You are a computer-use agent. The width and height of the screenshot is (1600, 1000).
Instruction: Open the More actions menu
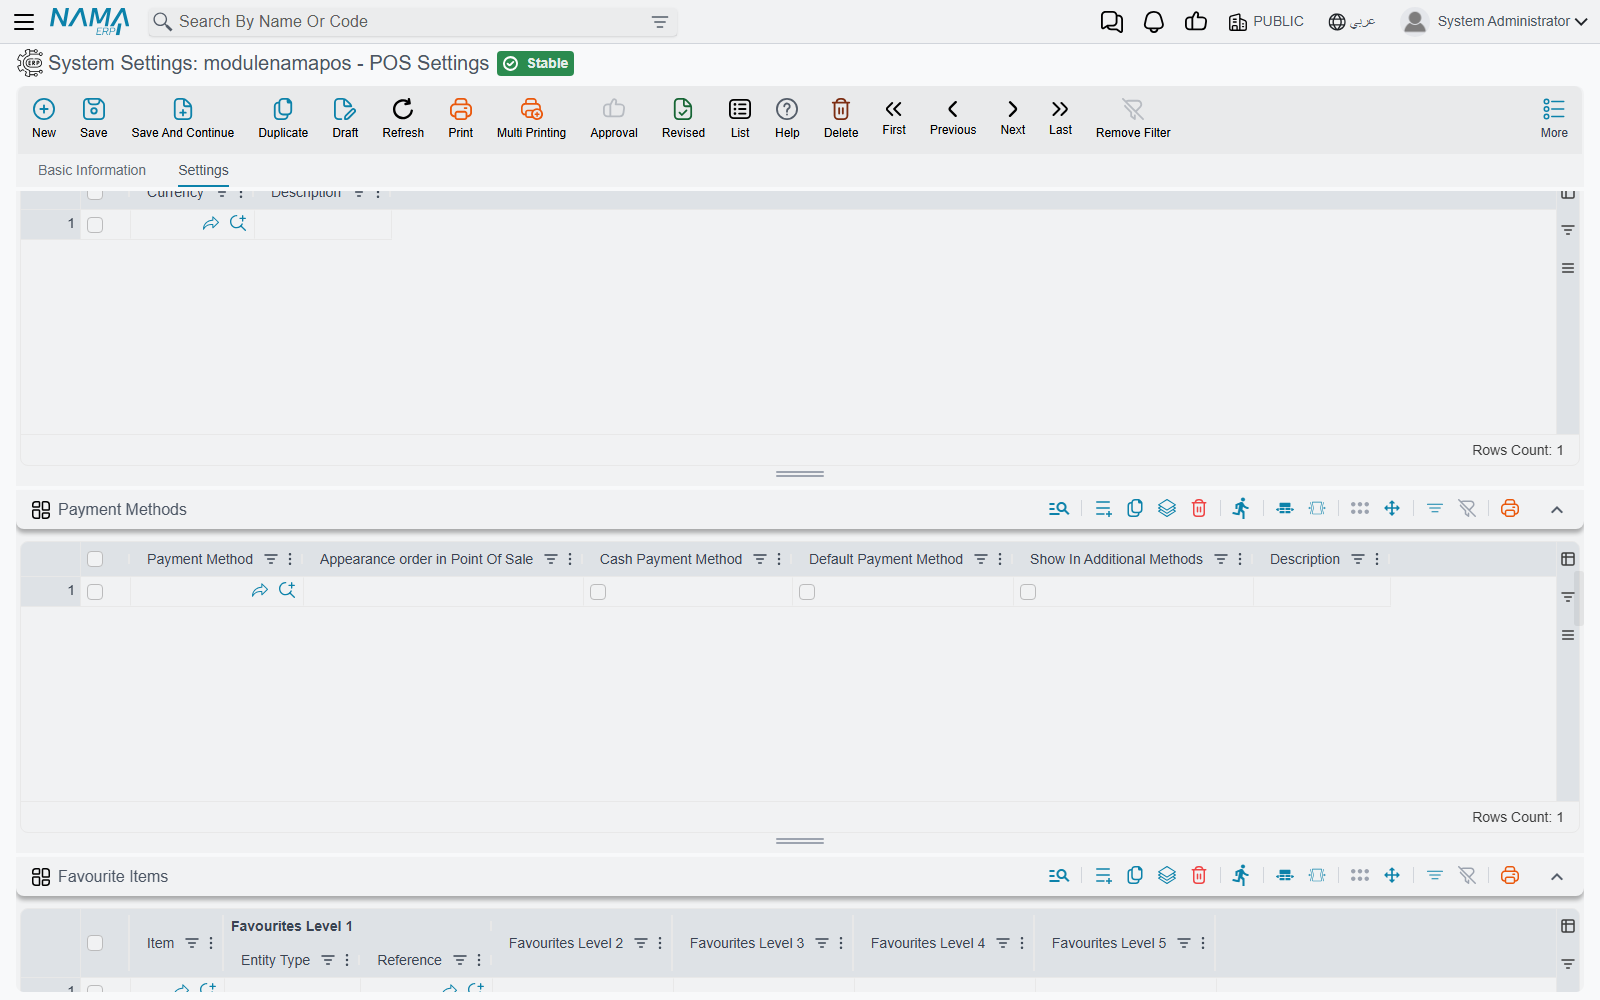tap(1554, 118)
